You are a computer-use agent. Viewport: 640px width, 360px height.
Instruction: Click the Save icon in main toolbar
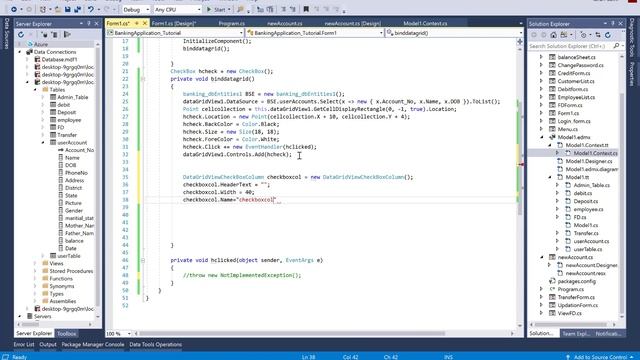coord(67,9)
